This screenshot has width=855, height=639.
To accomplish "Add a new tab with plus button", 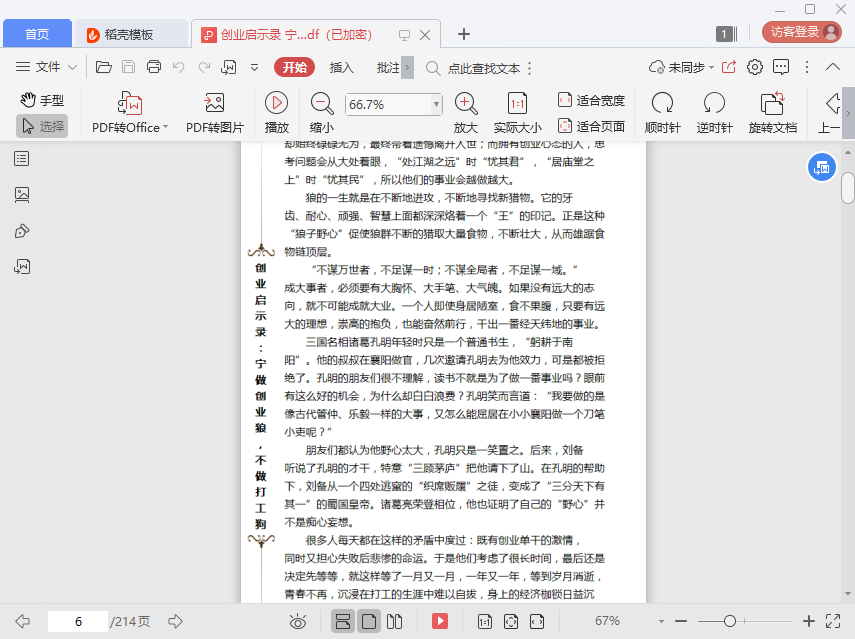I will tap(463, 34).
